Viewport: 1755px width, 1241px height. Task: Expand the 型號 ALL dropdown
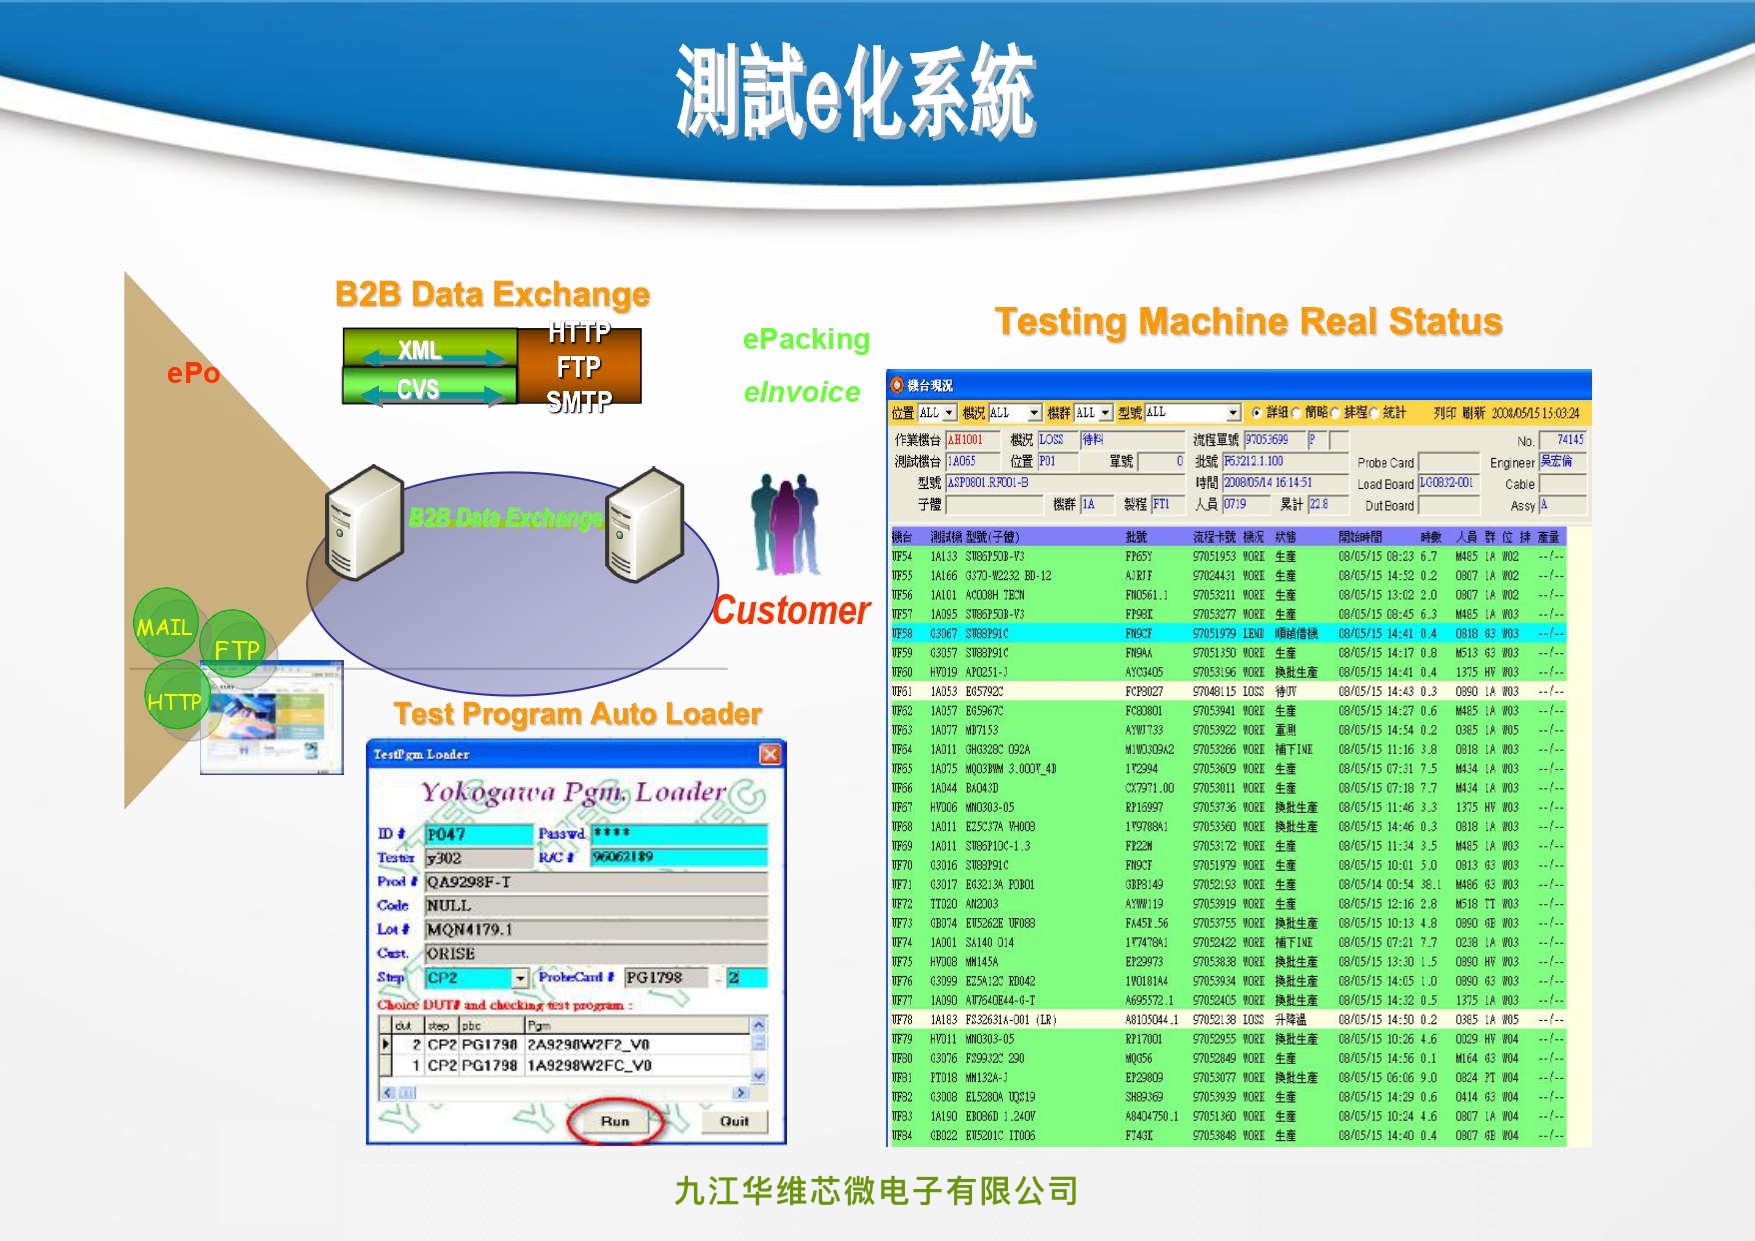point(1233,413)
